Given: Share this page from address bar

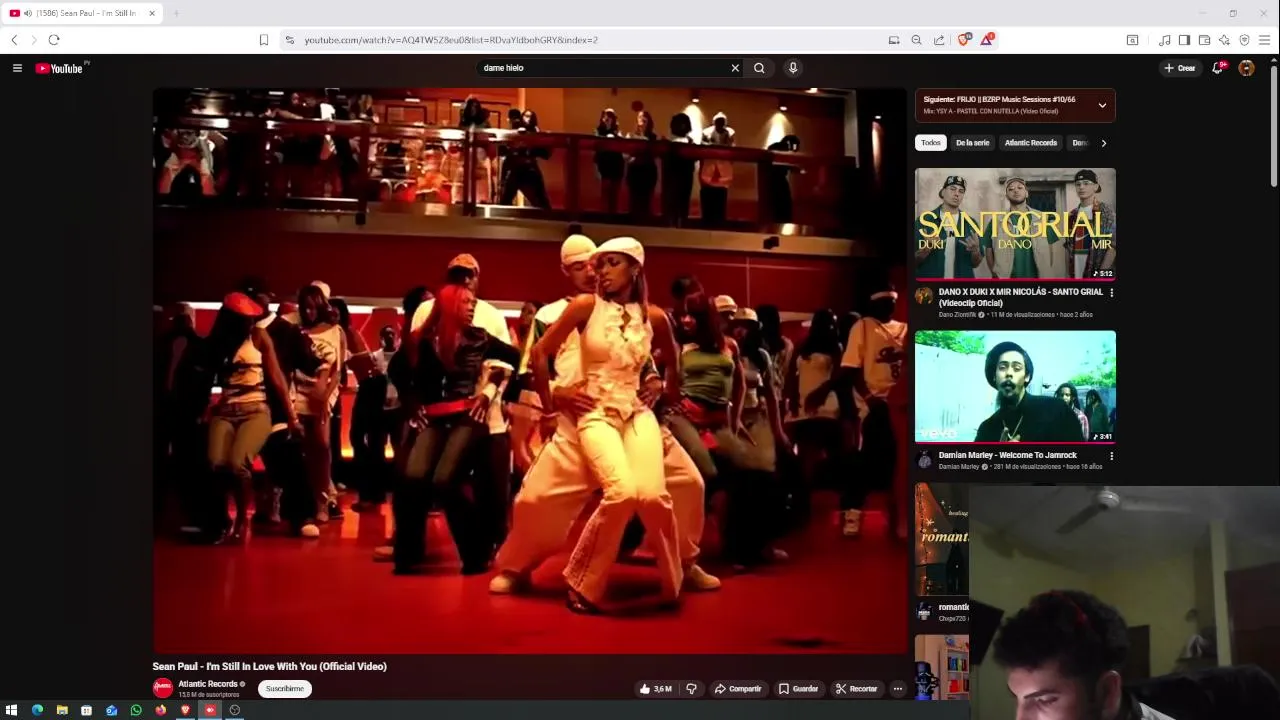Looking at the screenshot, I should [x=939, y=40].
